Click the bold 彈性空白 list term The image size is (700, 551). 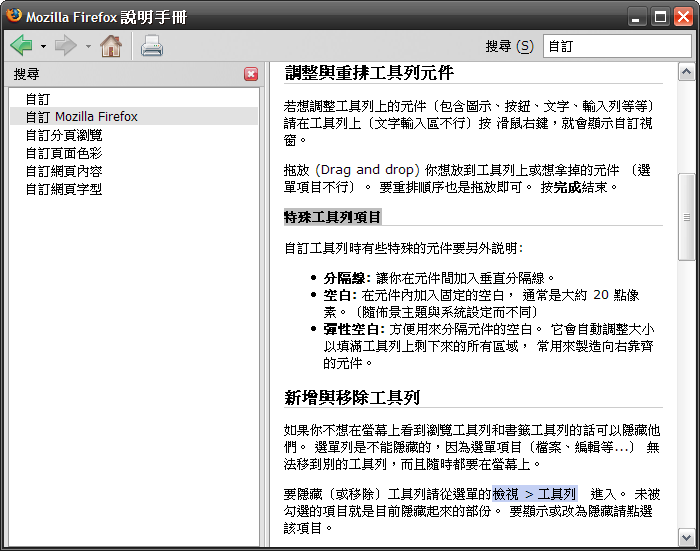point(354,330)
